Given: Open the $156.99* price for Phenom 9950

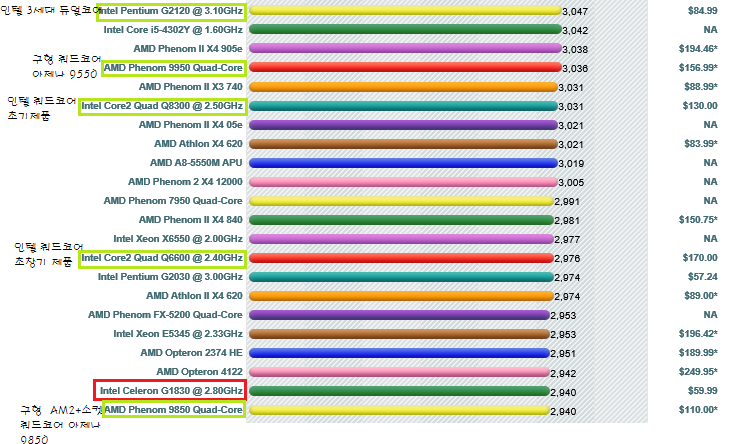Looking at the screenshot, I should click(697, 68).
